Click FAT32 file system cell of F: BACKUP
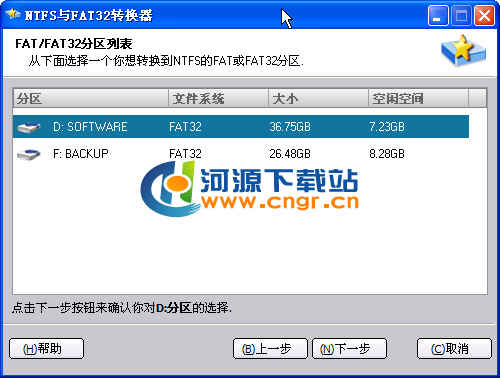The width and height of the screenshot is (500, 378). (185, 154)
